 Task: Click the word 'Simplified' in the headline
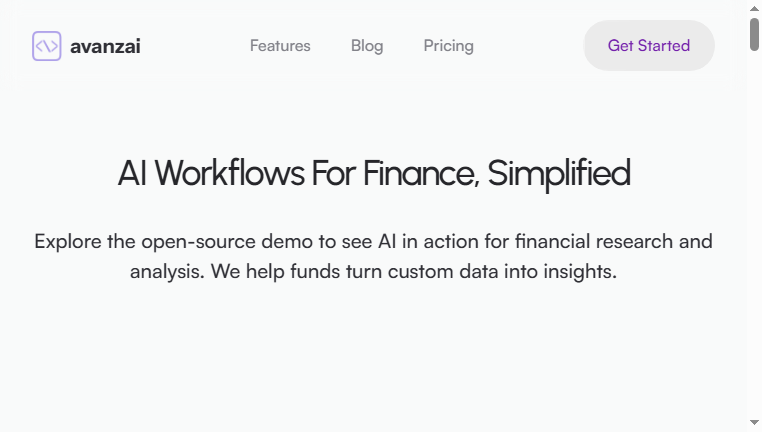pos(559,174)
